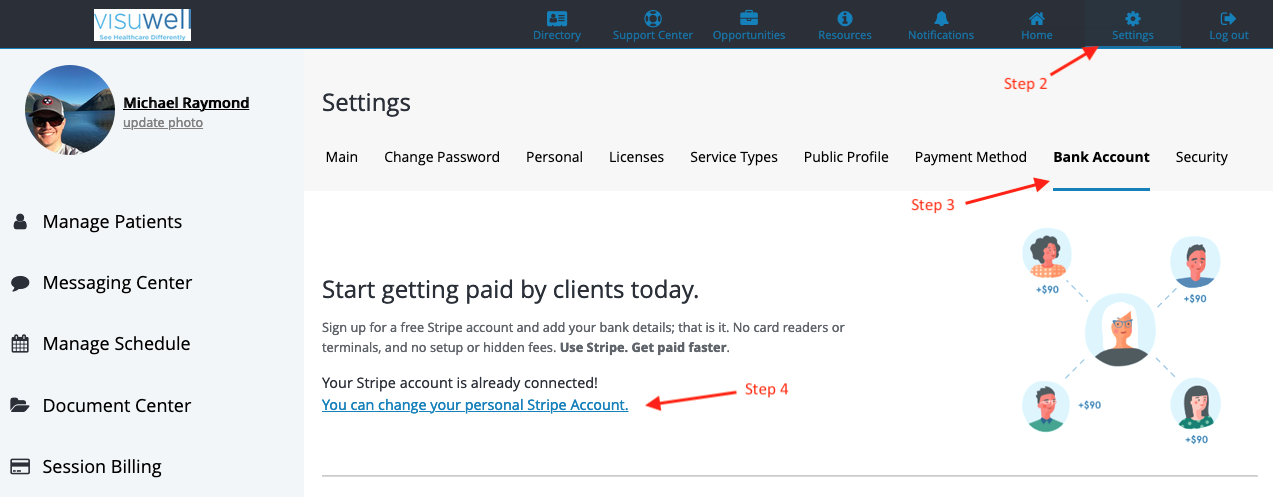Image resolution: width=1273 pixels, height=497 pixels.
Task: Open the Notifications bell icon
Action: coord(941,19)
